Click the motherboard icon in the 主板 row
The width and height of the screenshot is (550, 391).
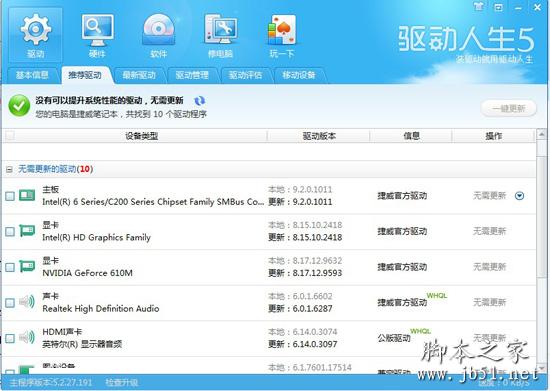click(27, 195)
